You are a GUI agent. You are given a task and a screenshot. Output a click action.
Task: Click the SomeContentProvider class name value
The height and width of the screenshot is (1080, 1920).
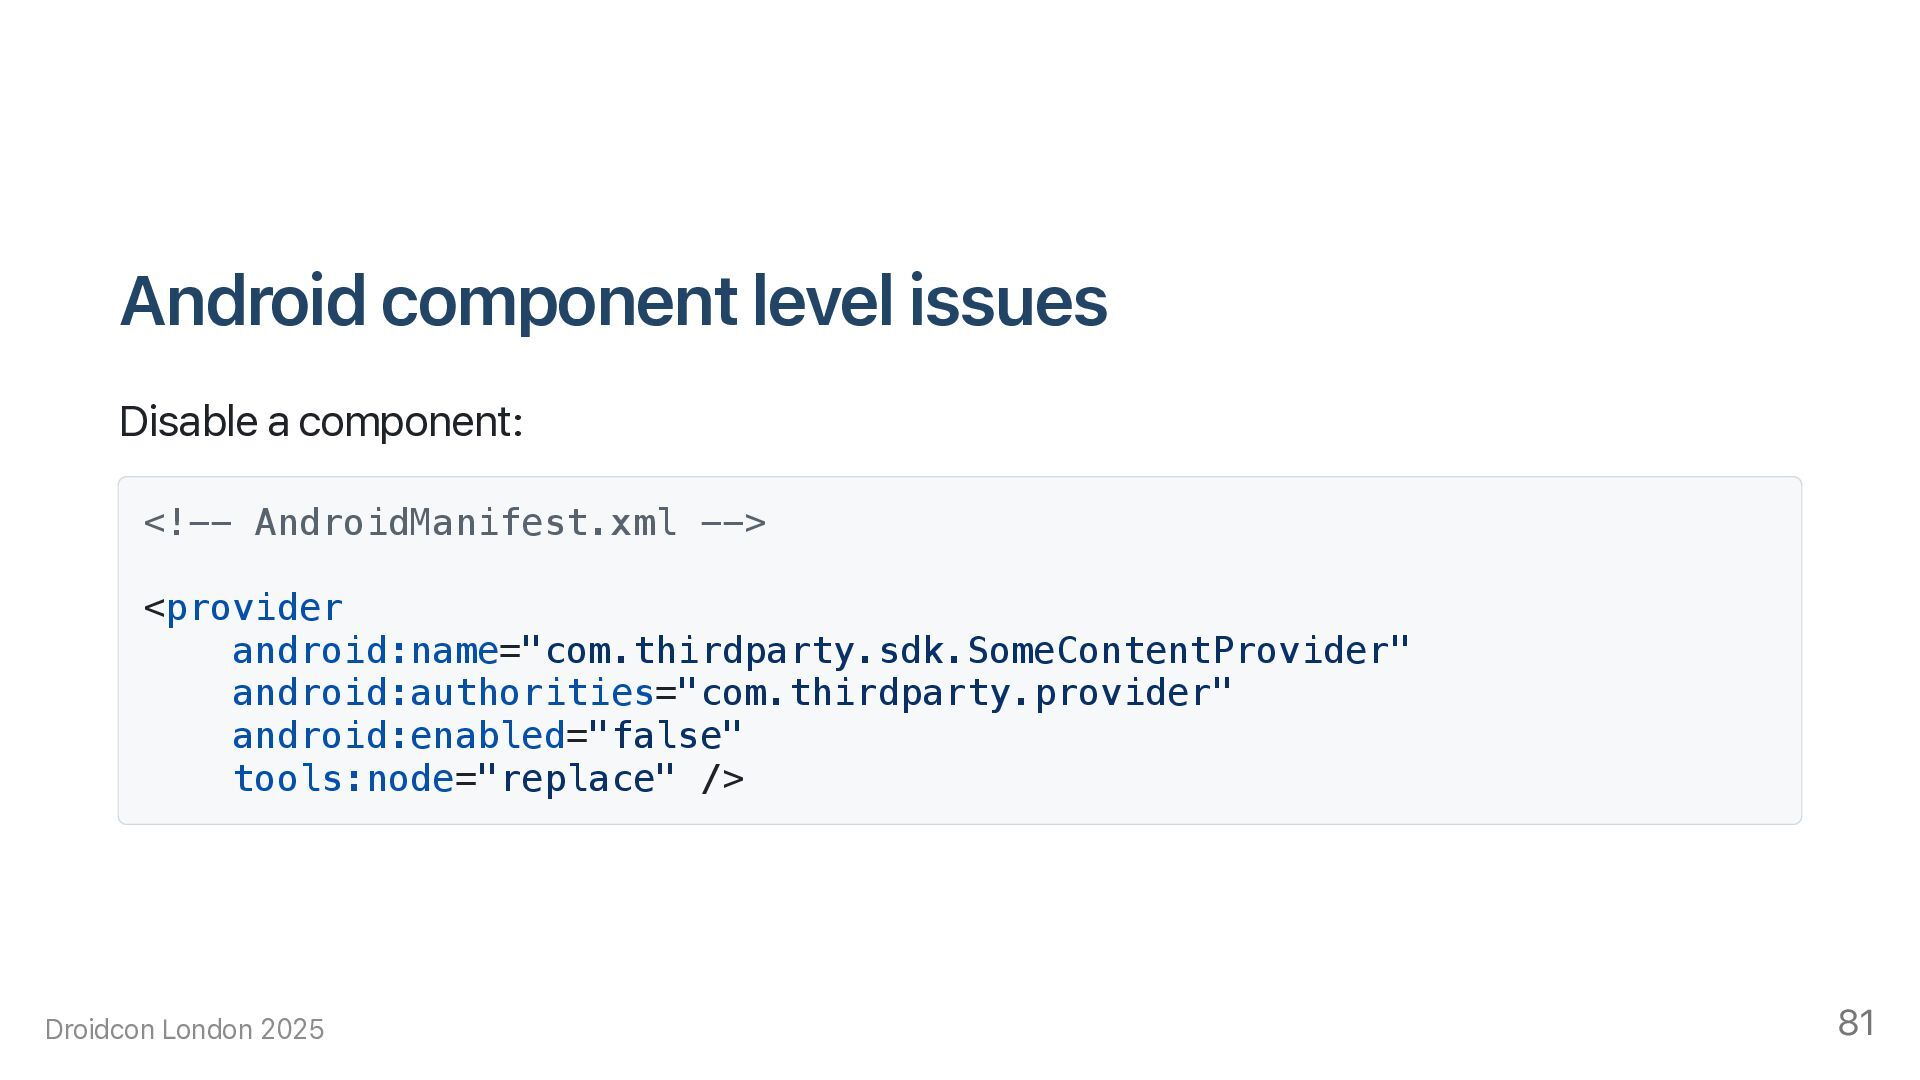[x=1178, y=651]
